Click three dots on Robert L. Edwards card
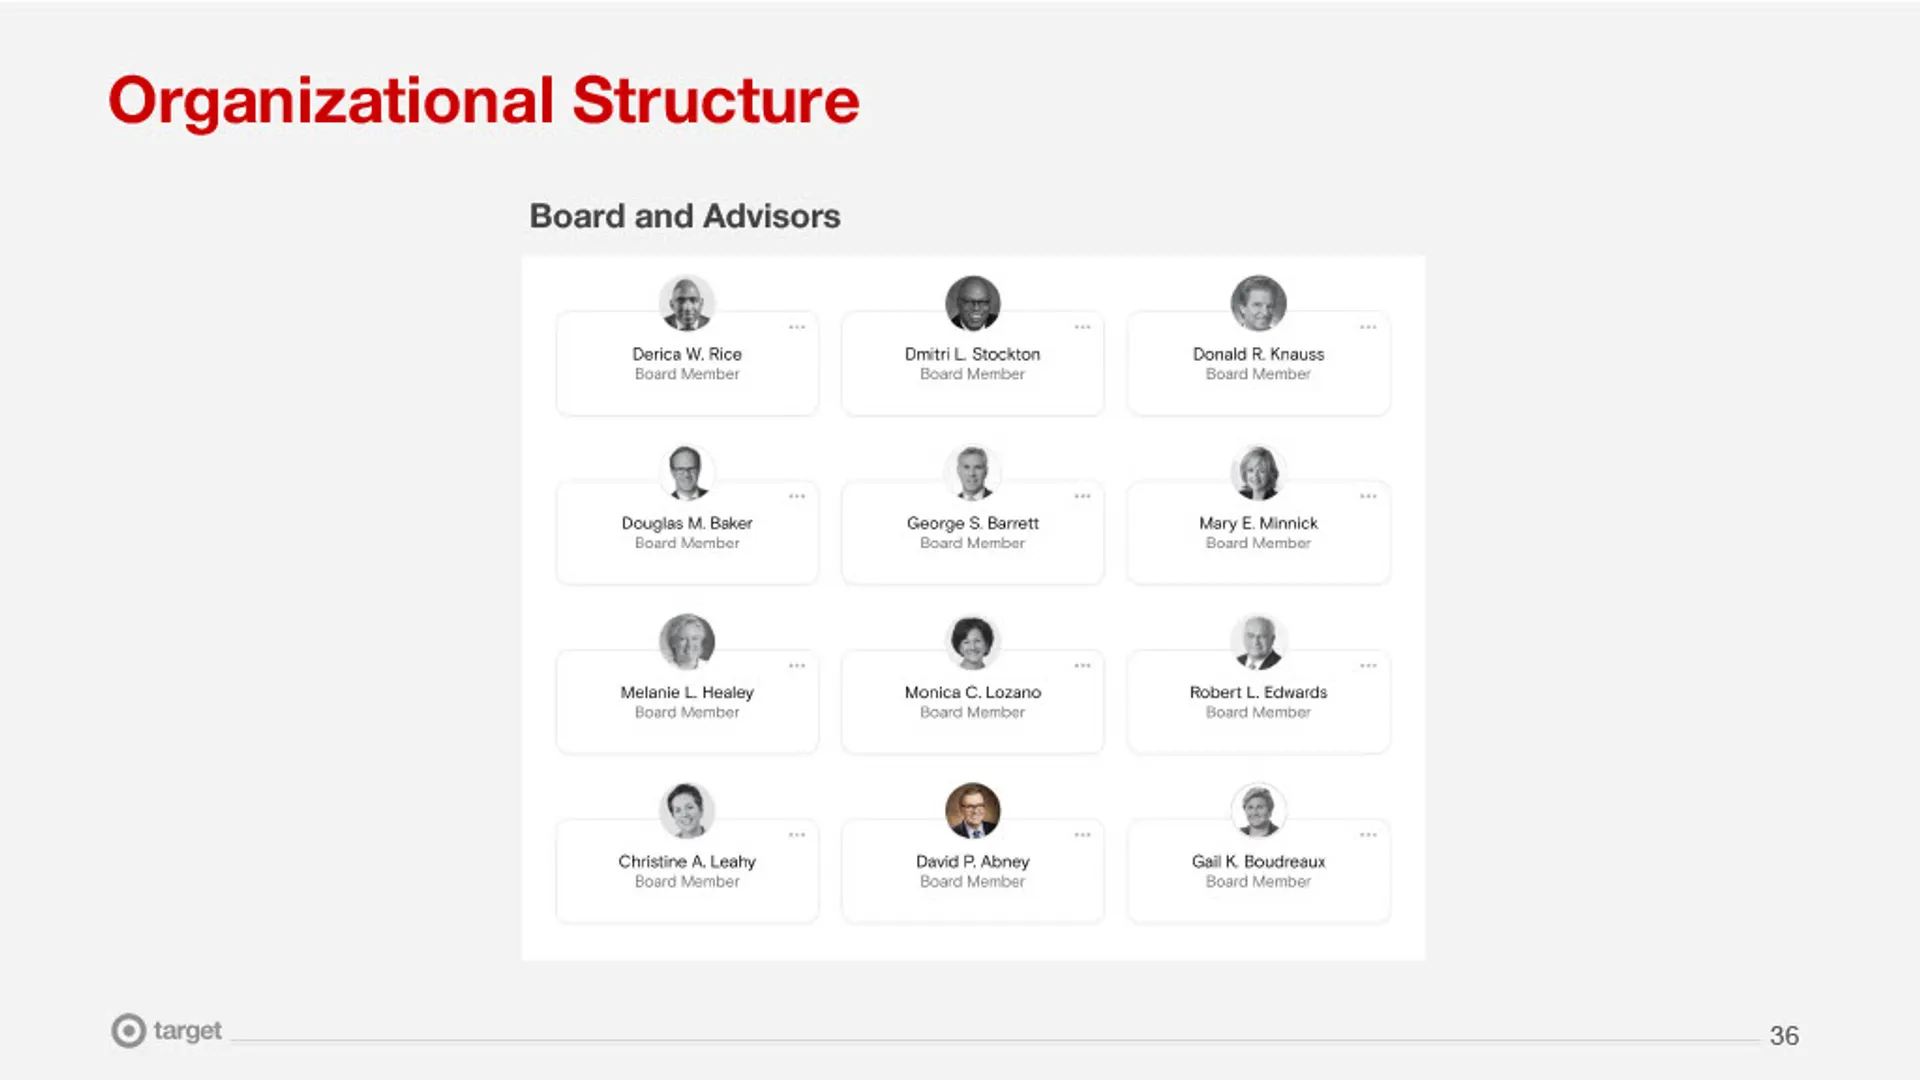The width and height of the screenshot is (1920, 1080). (x=1368, y=665)
